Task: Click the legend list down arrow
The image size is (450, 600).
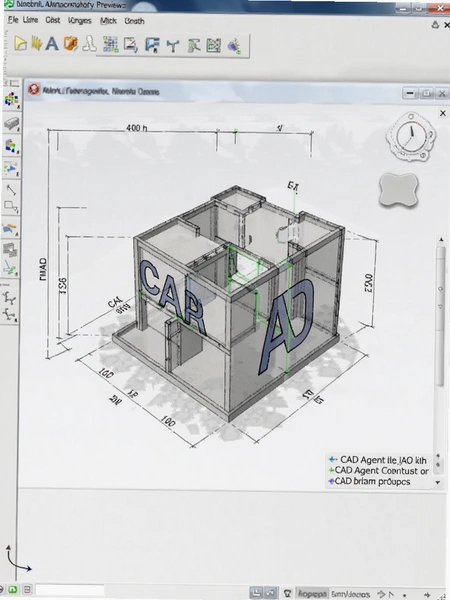Action: (439, 483)
